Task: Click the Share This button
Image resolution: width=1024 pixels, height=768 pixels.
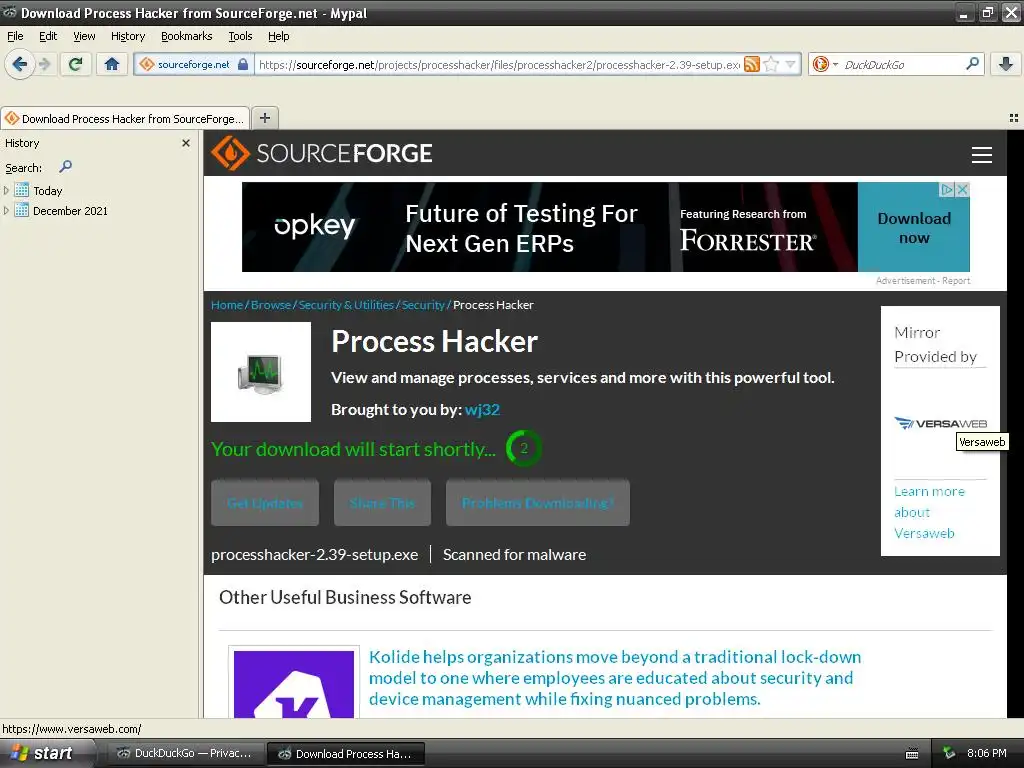Action: pos(382,503)
